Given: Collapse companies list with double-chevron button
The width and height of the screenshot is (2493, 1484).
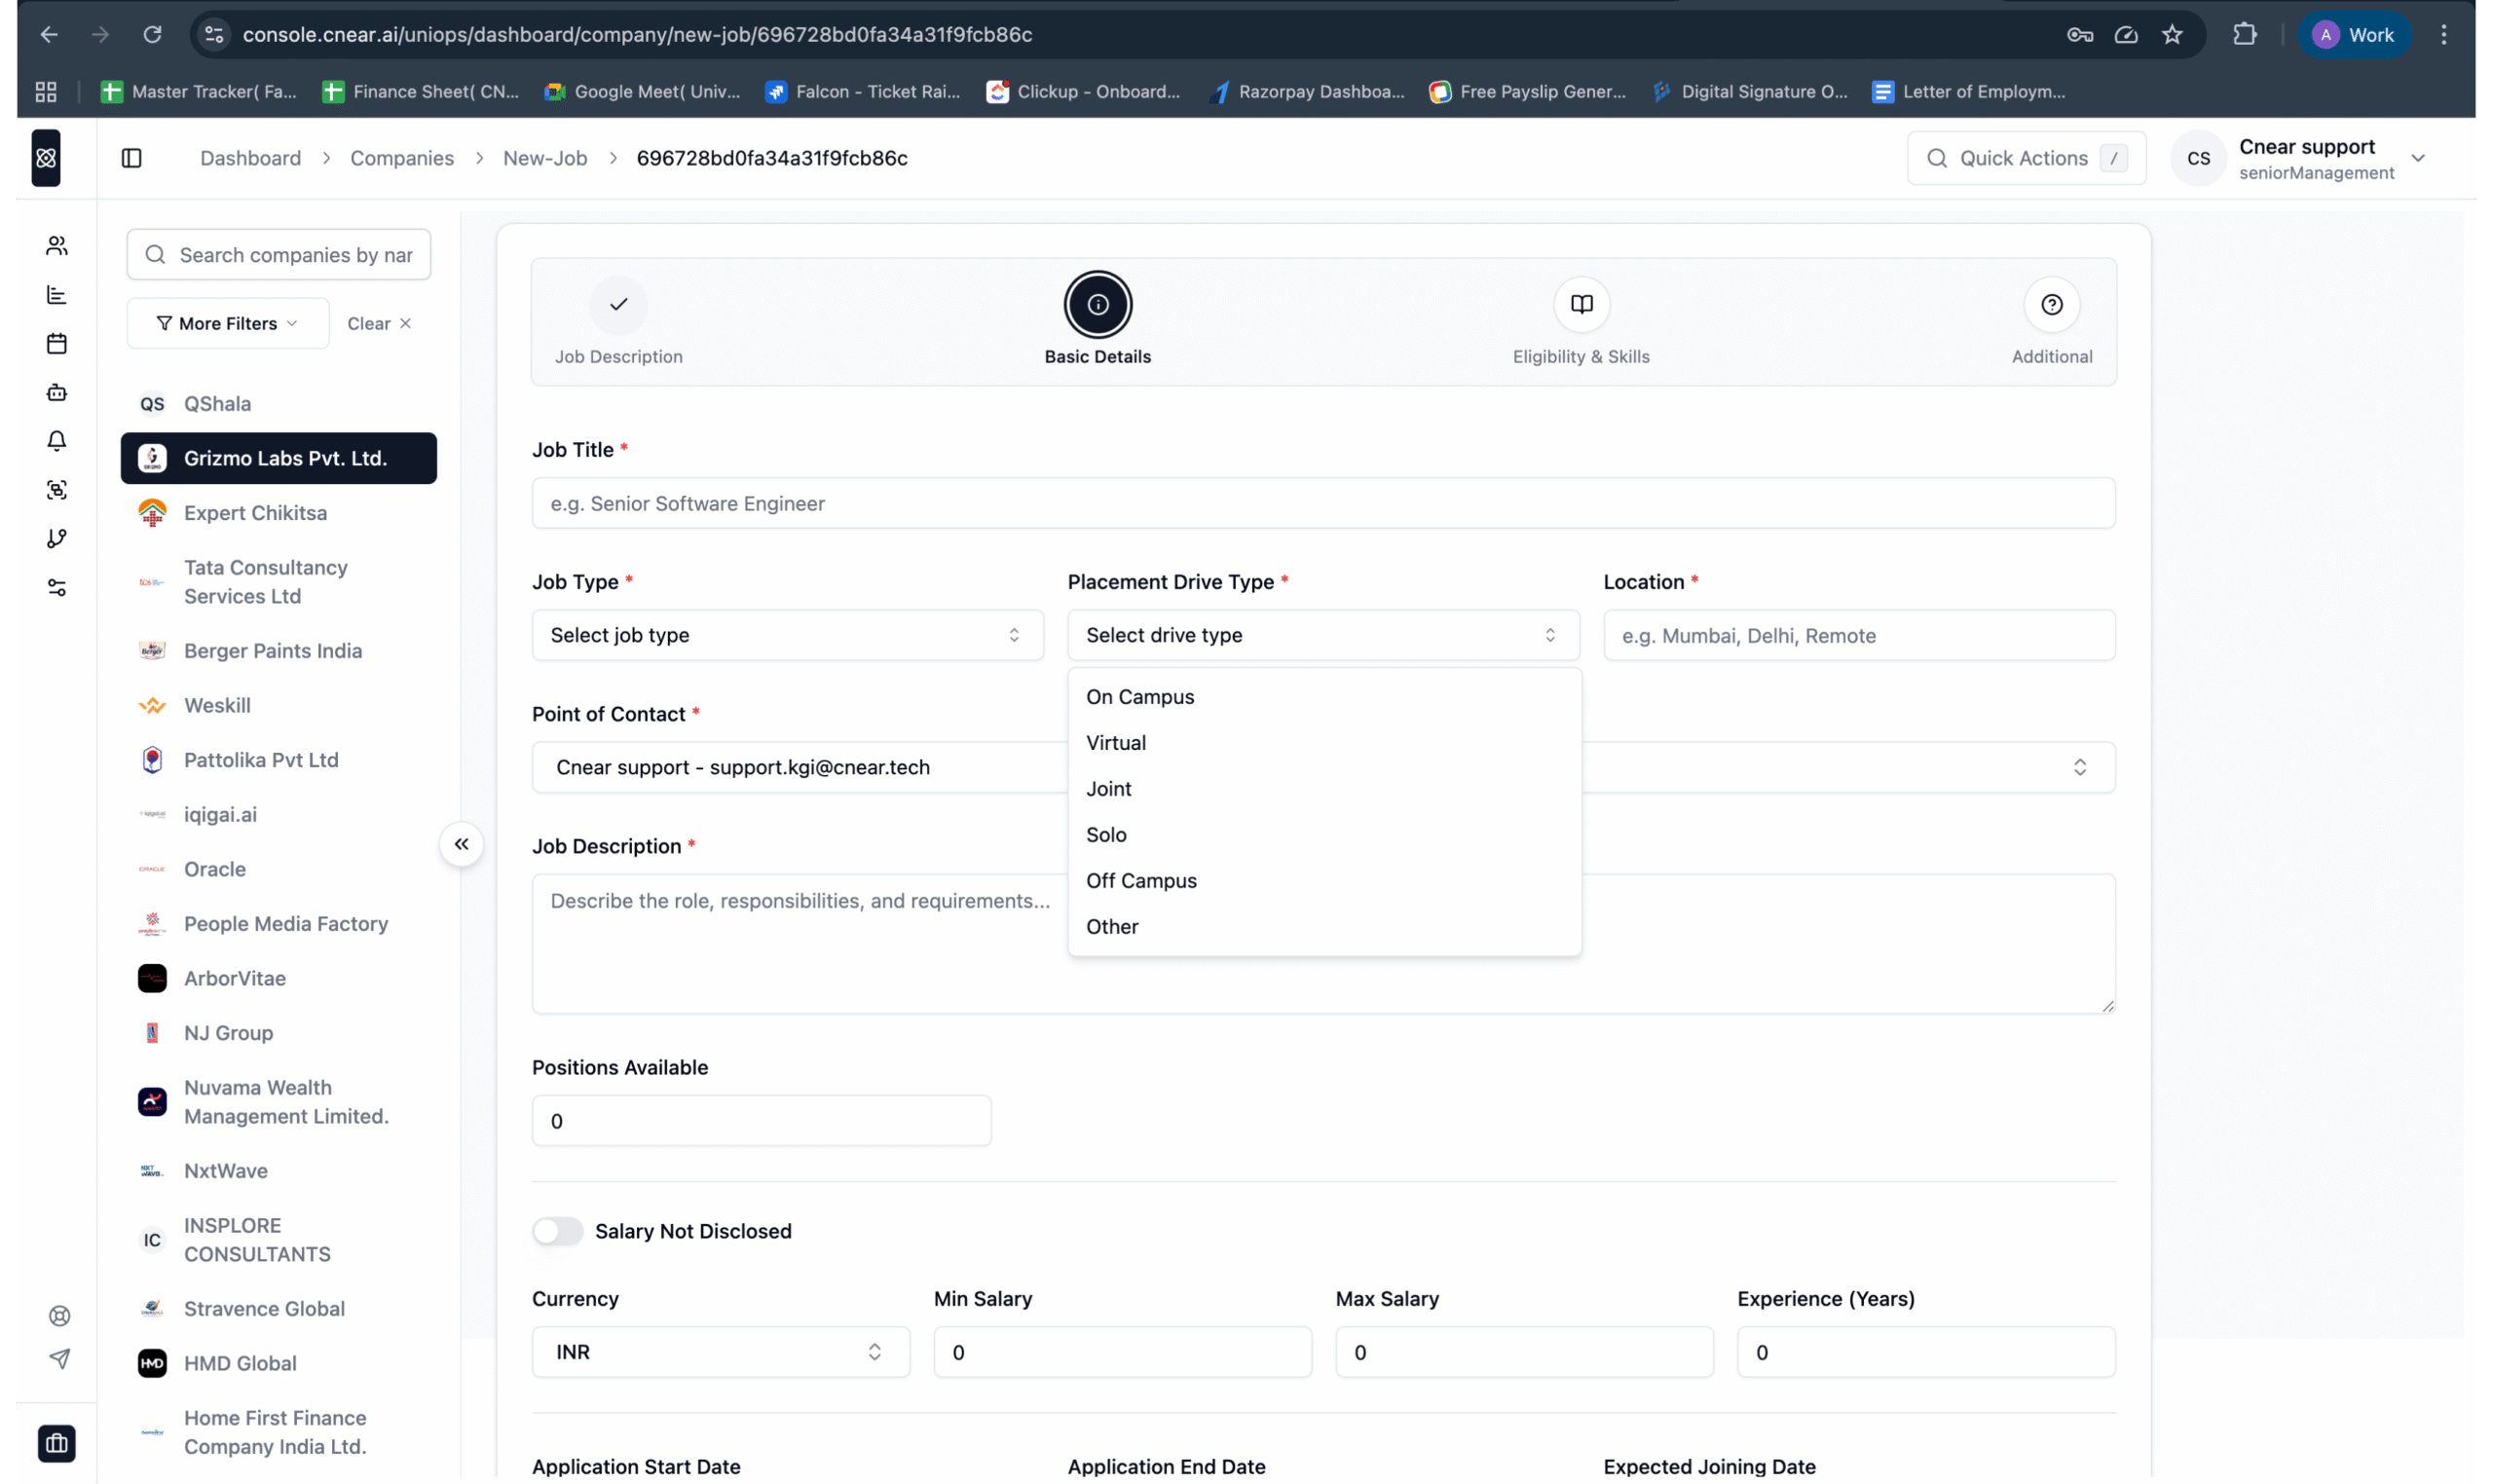Looking at the screenshot, I should tap(461, 845).
